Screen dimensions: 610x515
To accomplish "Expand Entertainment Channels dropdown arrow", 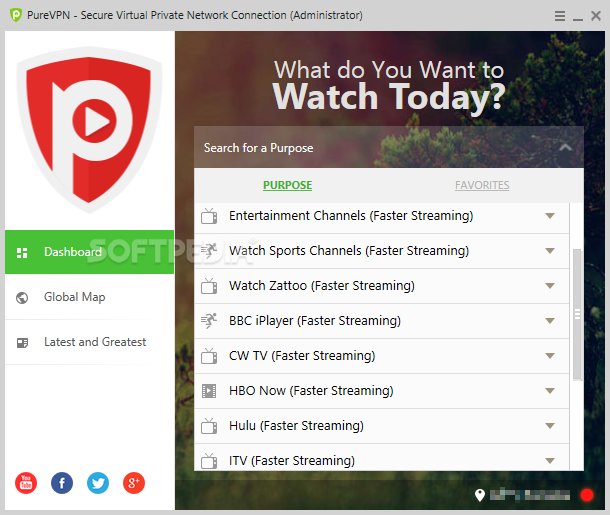I will tap(550, 216).
